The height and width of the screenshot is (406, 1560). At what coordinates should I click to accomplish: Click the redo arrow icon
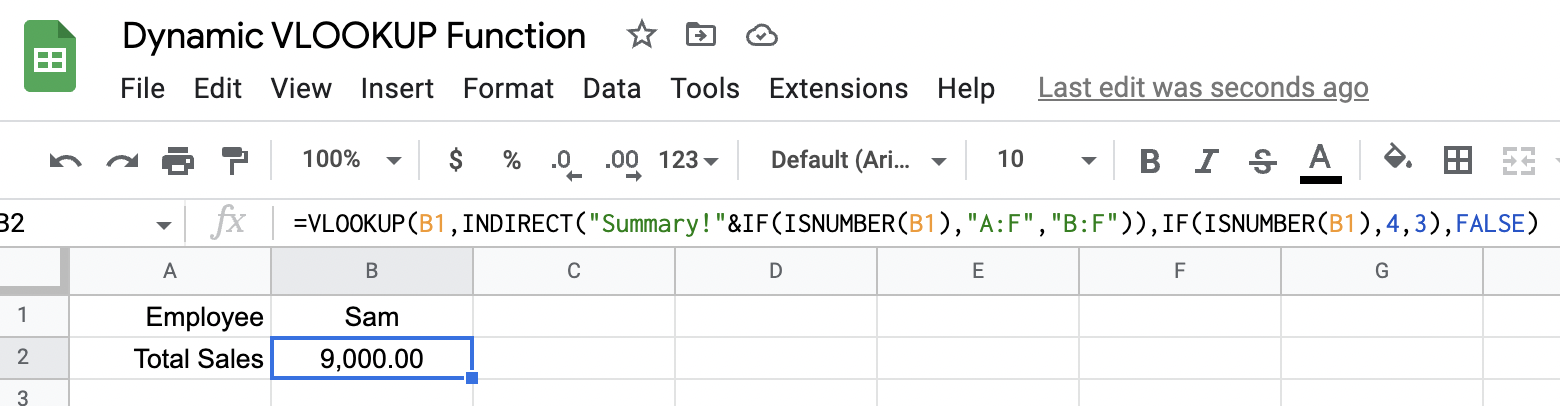pyautogui.click(x=122, y=160)
